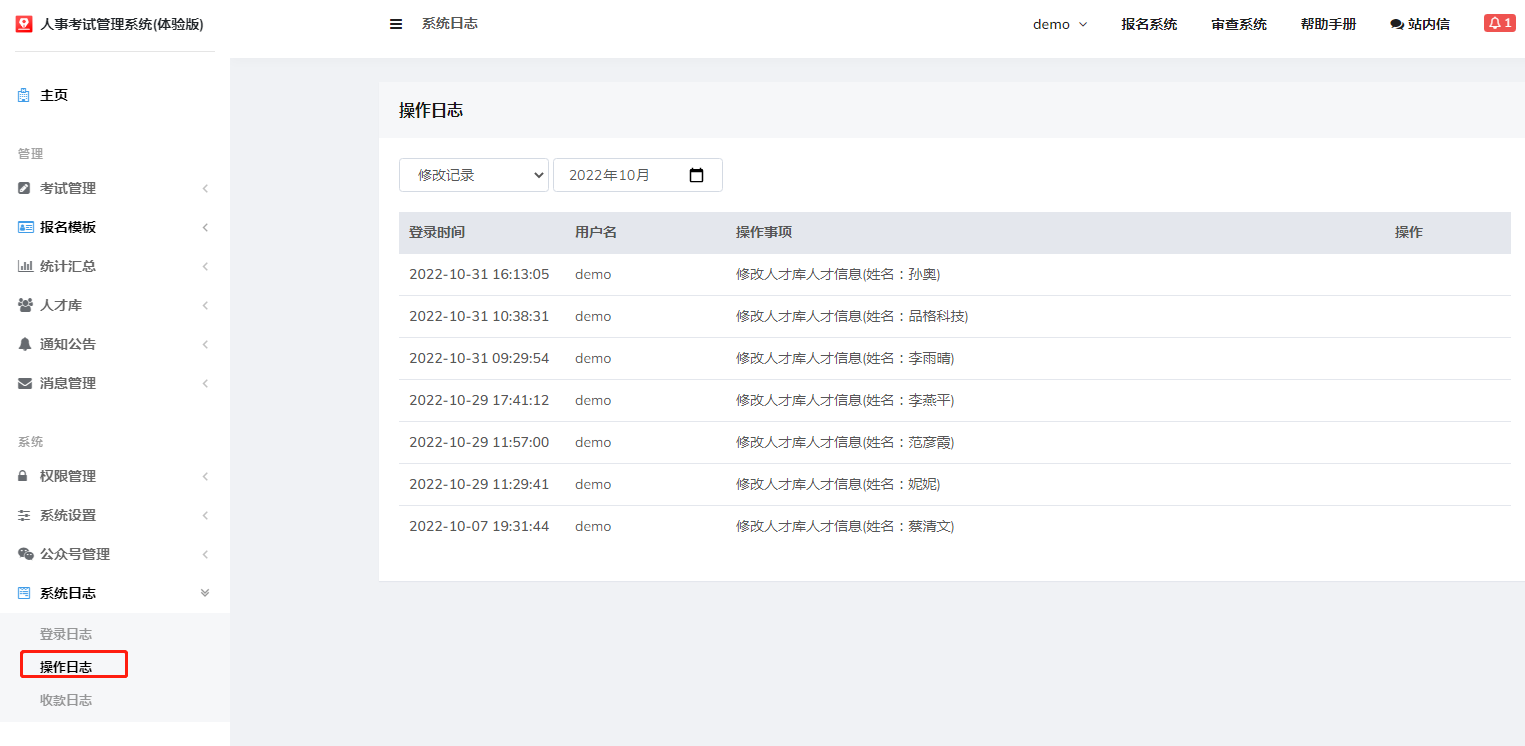Click the 报名模板 ID card icon

[x=26, y=227]
